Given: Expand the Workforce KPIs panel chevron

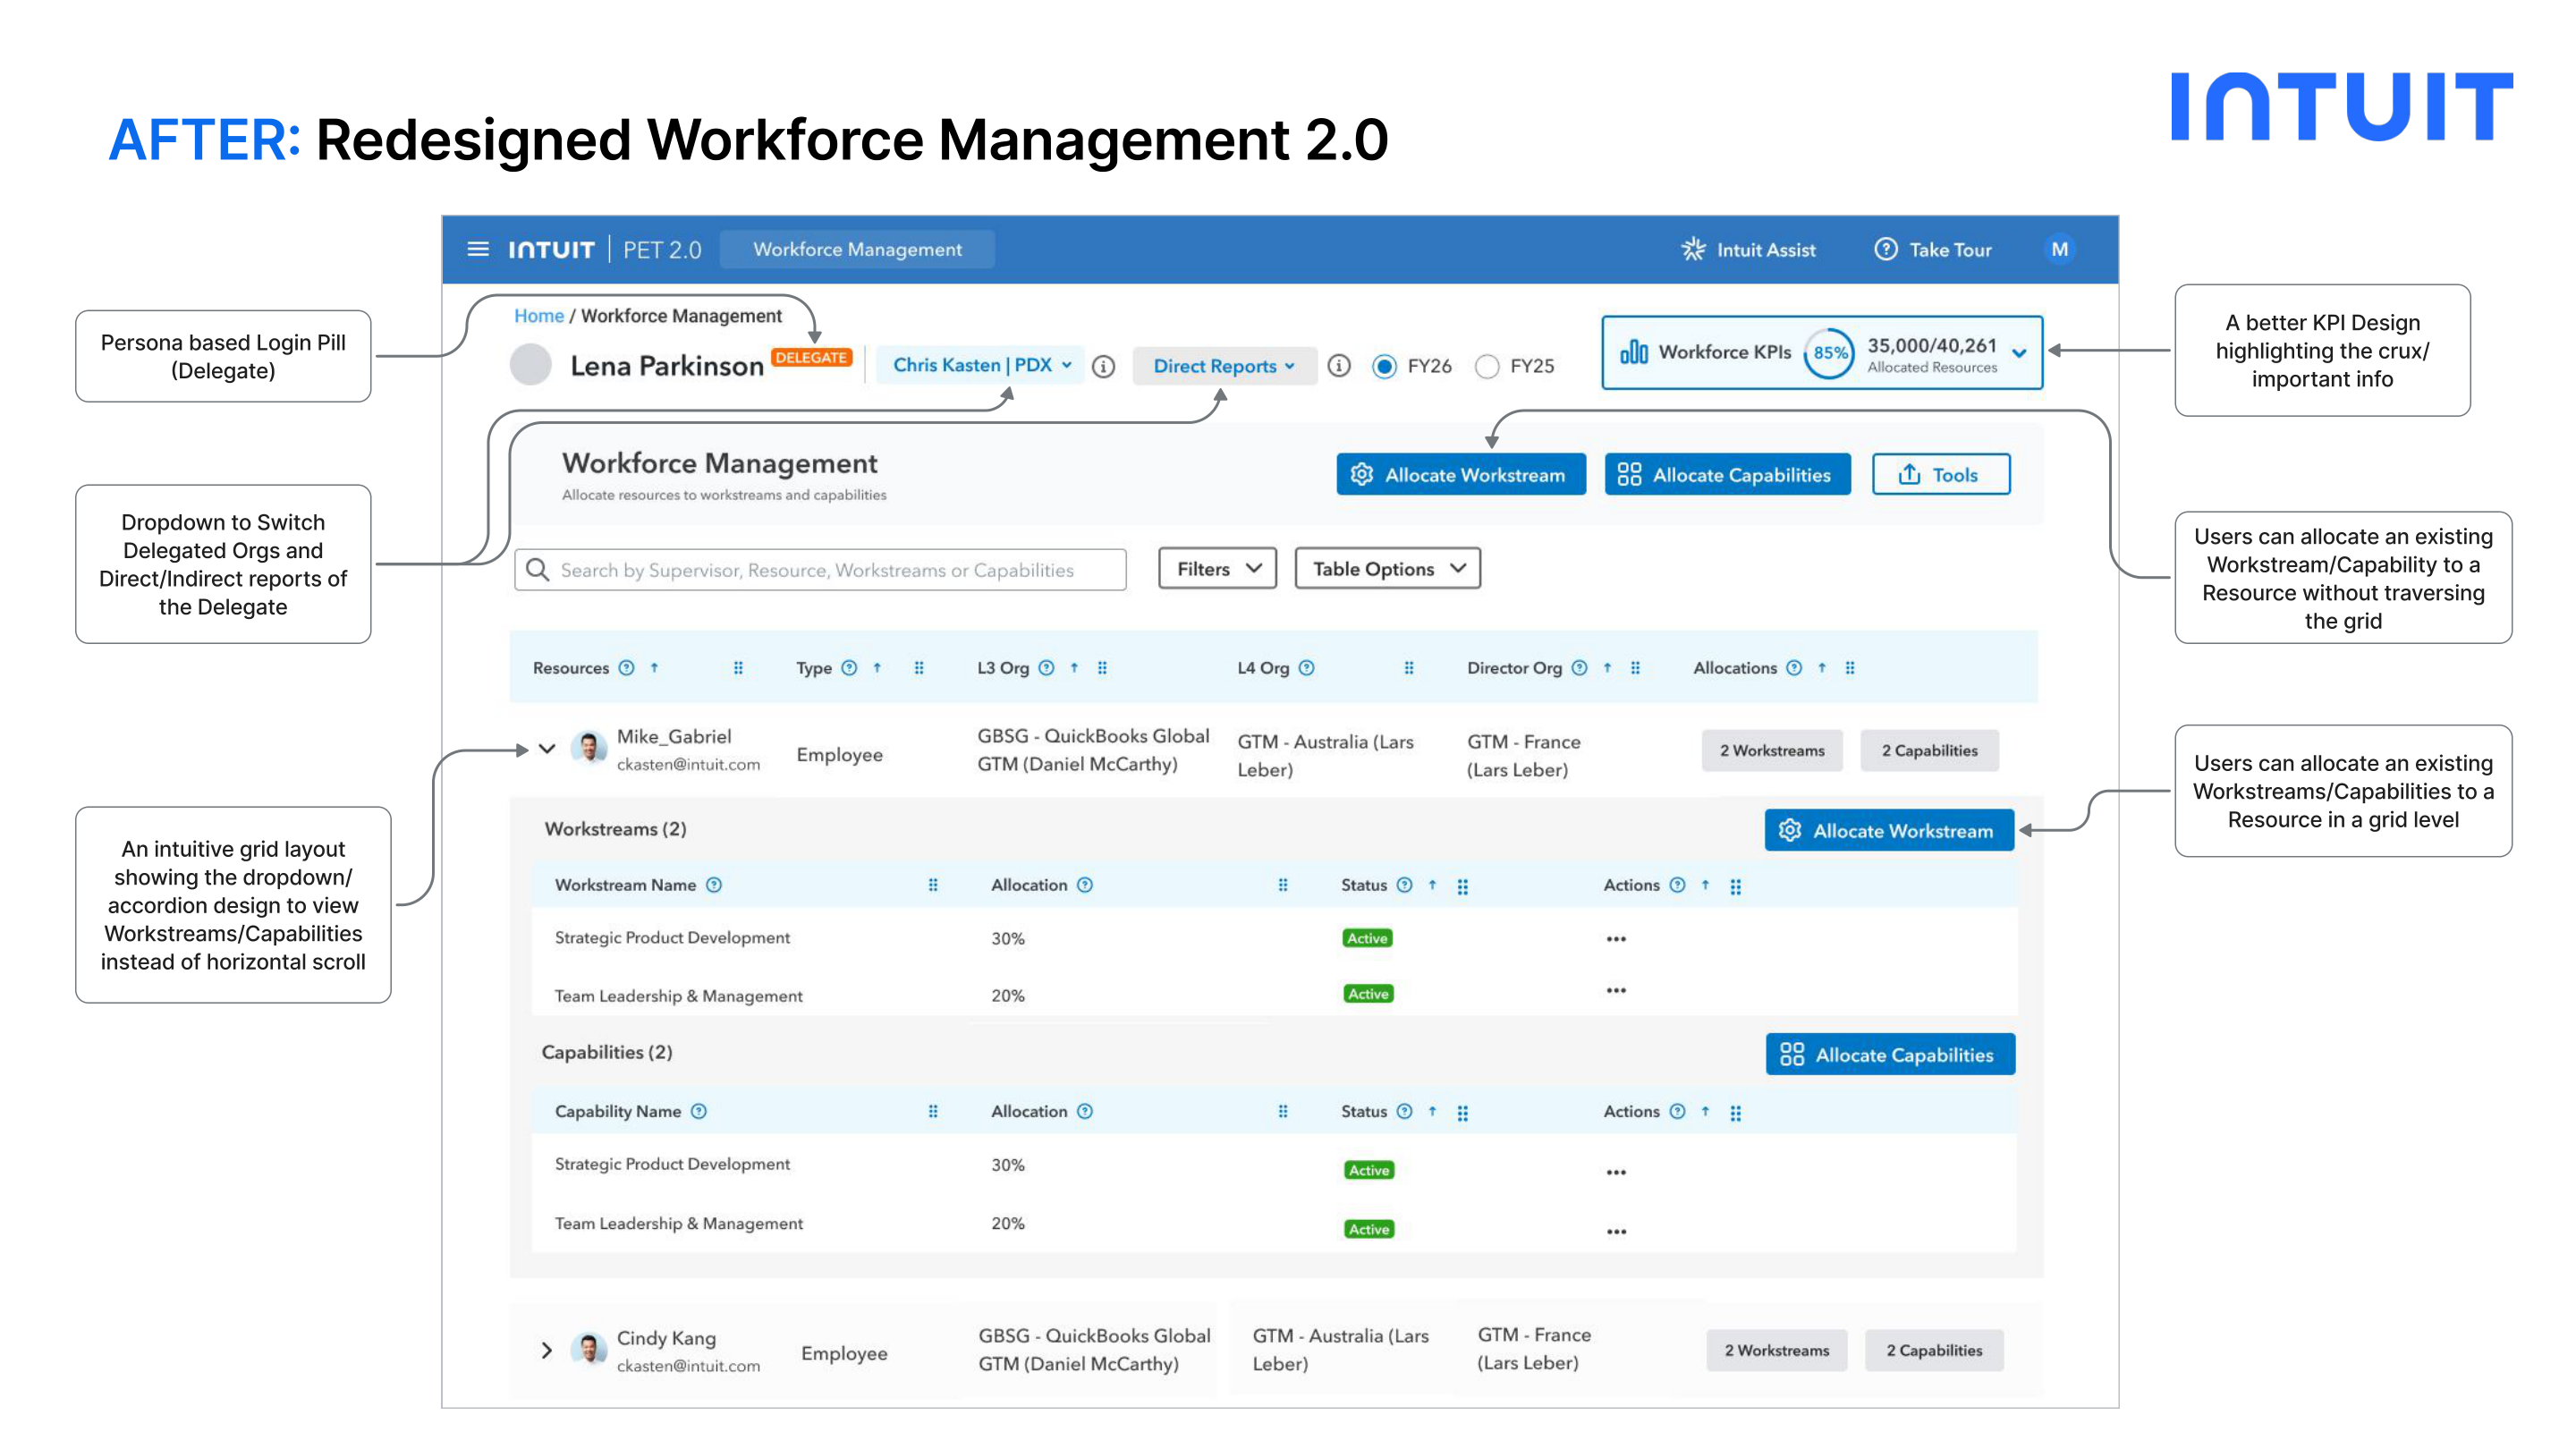Looking at the screenshot, I should pos(2019,353).
